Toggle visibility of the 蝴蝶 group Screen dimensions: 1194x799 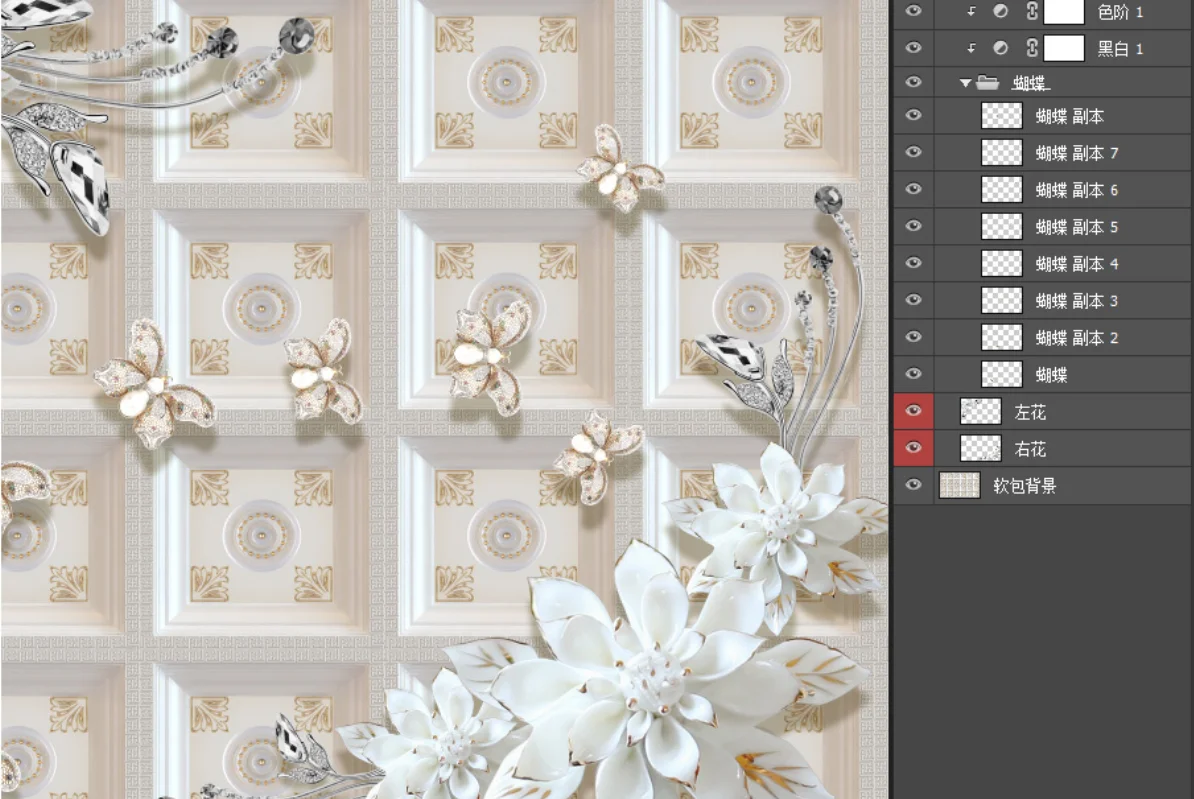pyautogui.click(x=913, y=81)
